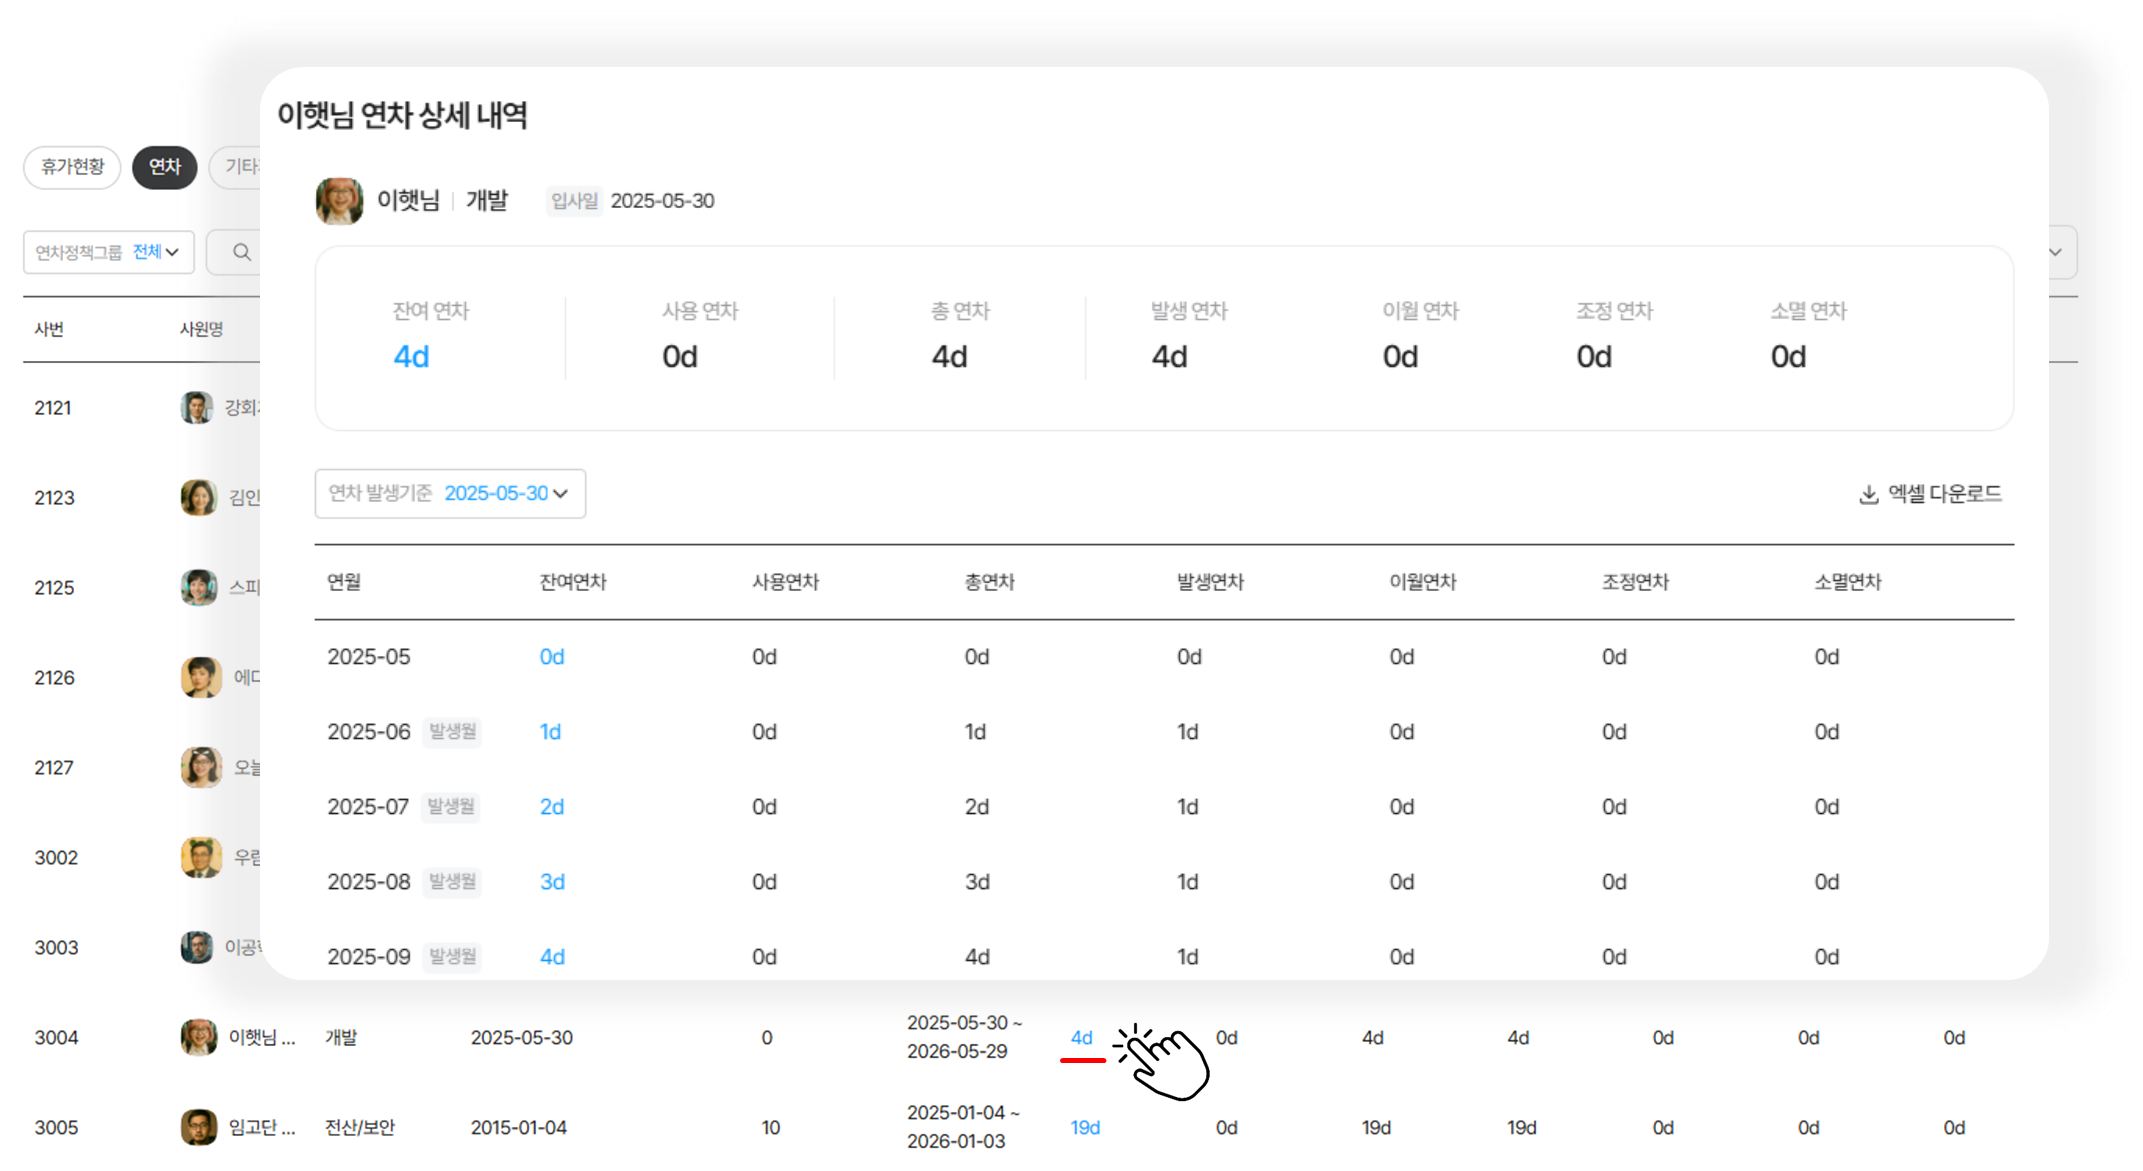The width and height of the screenshot is (2143, 1171).
Task: Open the 연차정책그룹 dropdown
Action: point(108,252)
